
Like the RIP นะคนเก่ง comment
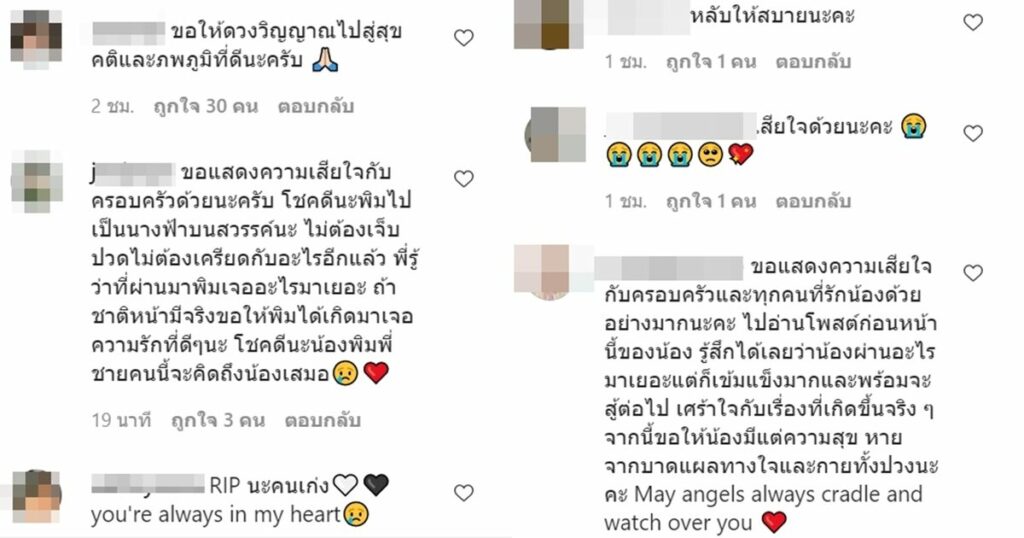click(464, 493)
